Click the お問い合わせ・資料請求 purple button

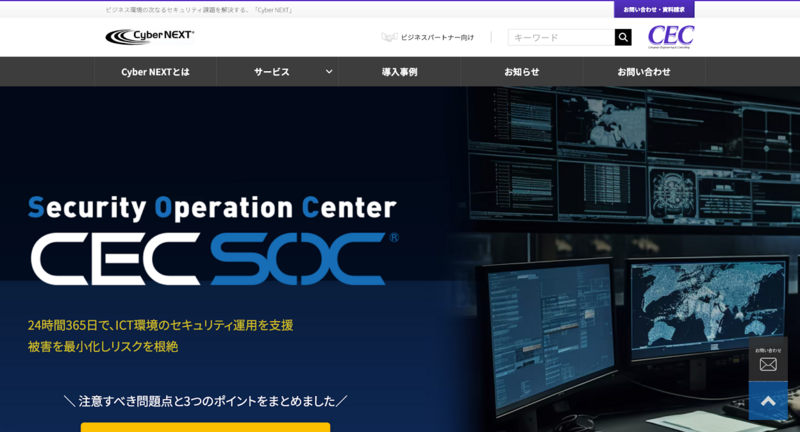click(x=654, y=10)
